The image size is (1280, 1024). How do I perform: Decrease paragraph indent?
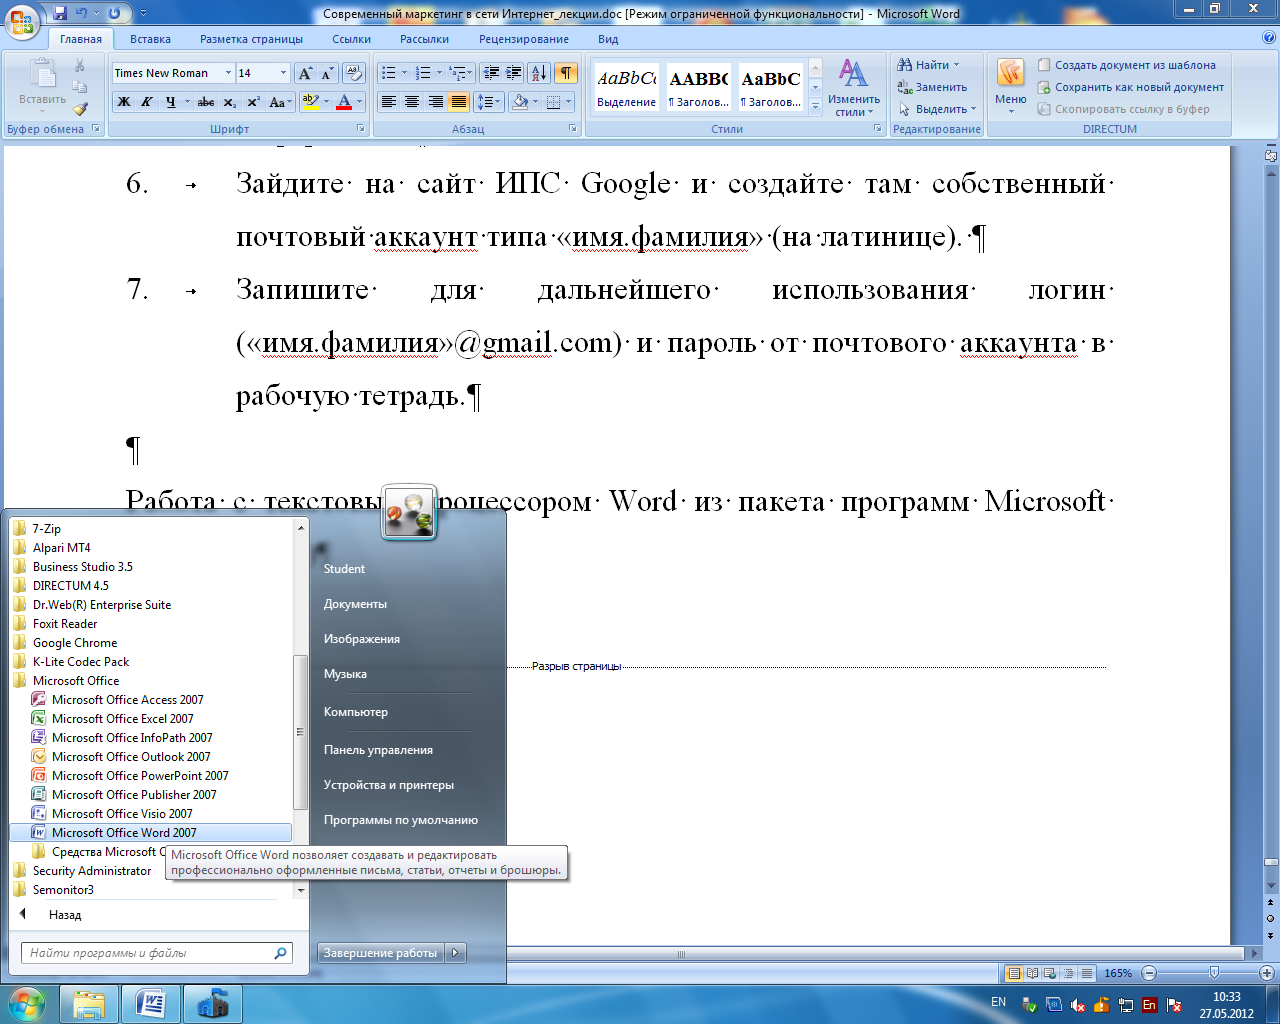tap(490, 73)
